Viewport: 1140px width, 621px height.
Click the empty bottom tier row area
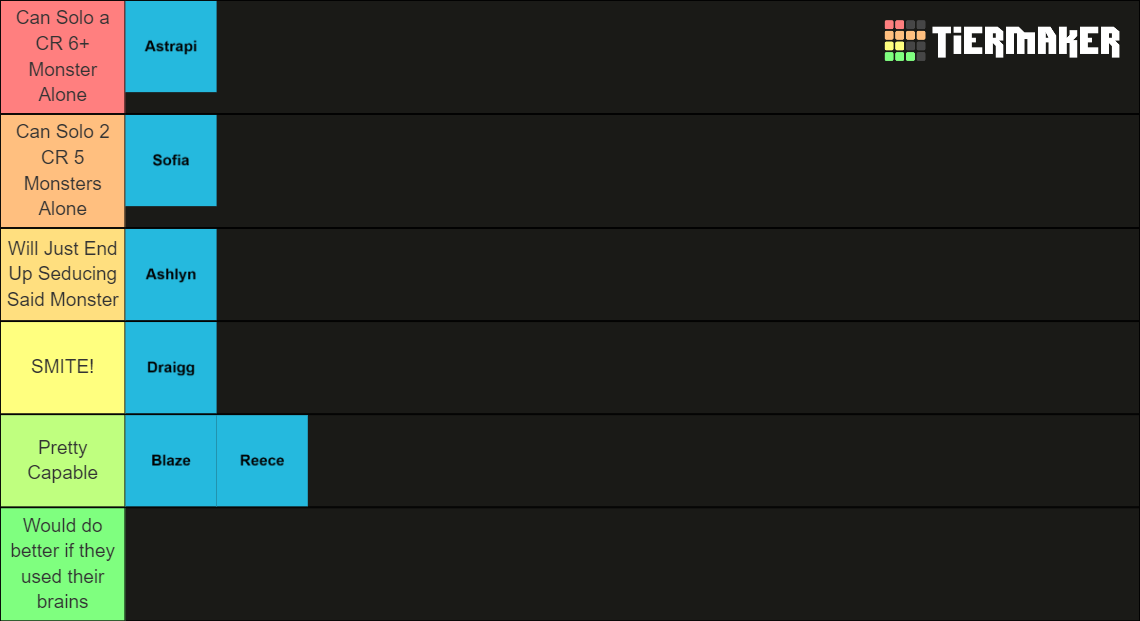click(632, 564)
